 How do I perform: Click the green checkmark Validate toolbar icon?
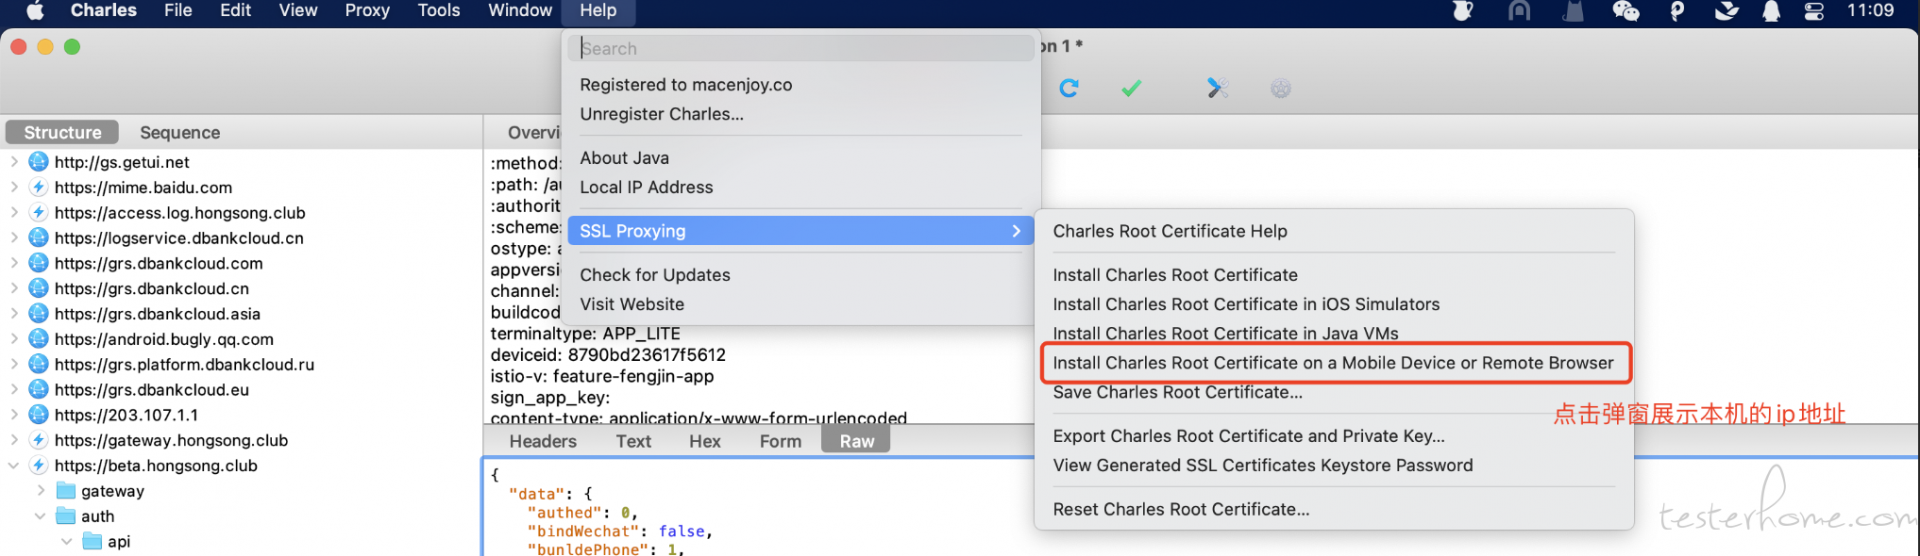tap(1131, 88)
